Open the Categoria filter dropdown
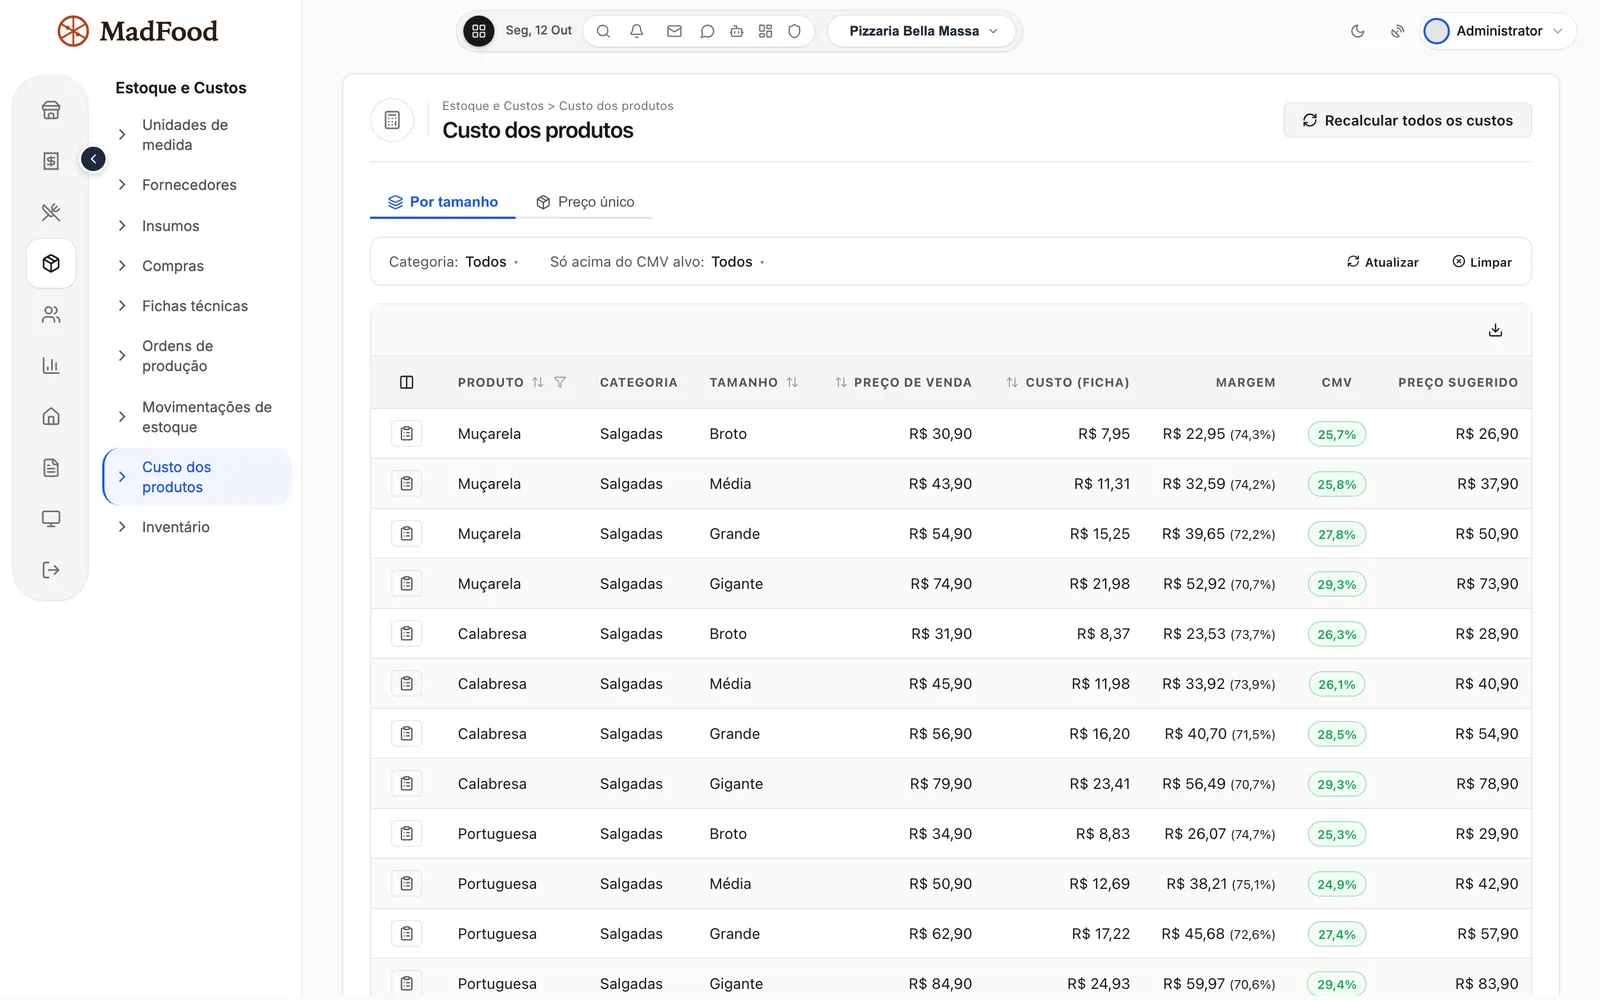Image resolution: width=1600 pixels, height=1000 pixels. [453, 262]
